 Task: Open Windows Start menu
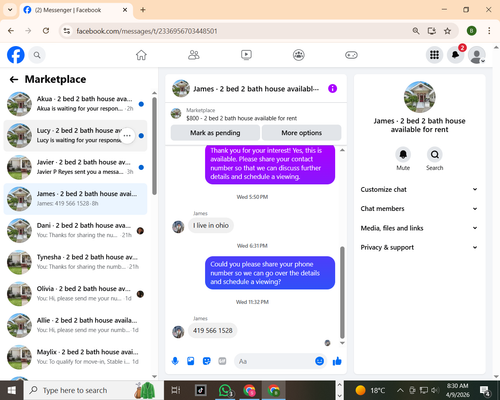tap(12, 390)
